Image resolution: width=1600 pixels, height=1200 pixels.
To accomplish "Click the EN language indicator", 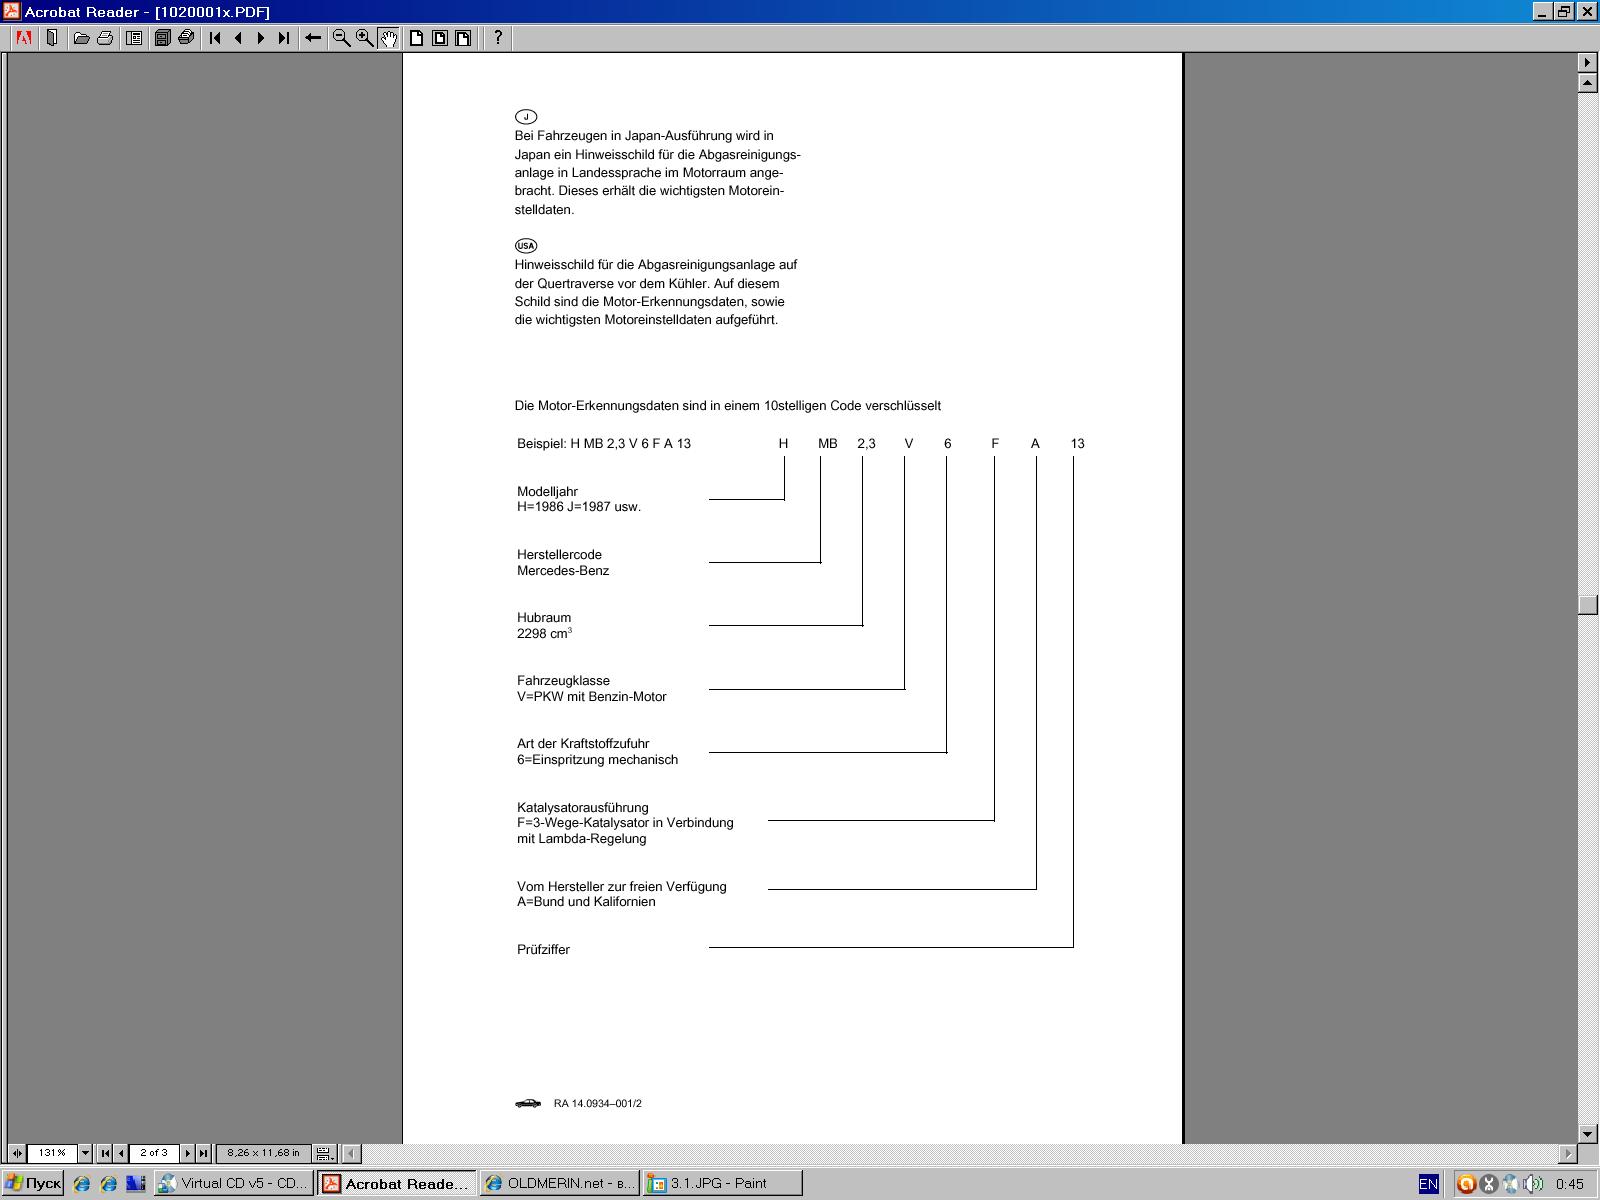I will tap(1428, 1184).
